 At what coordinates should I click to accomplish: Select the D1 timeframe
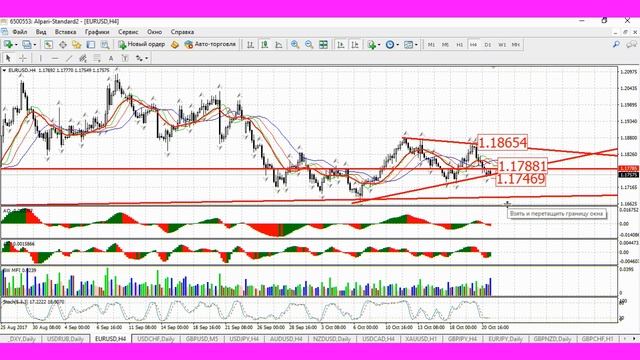(488, 44)
